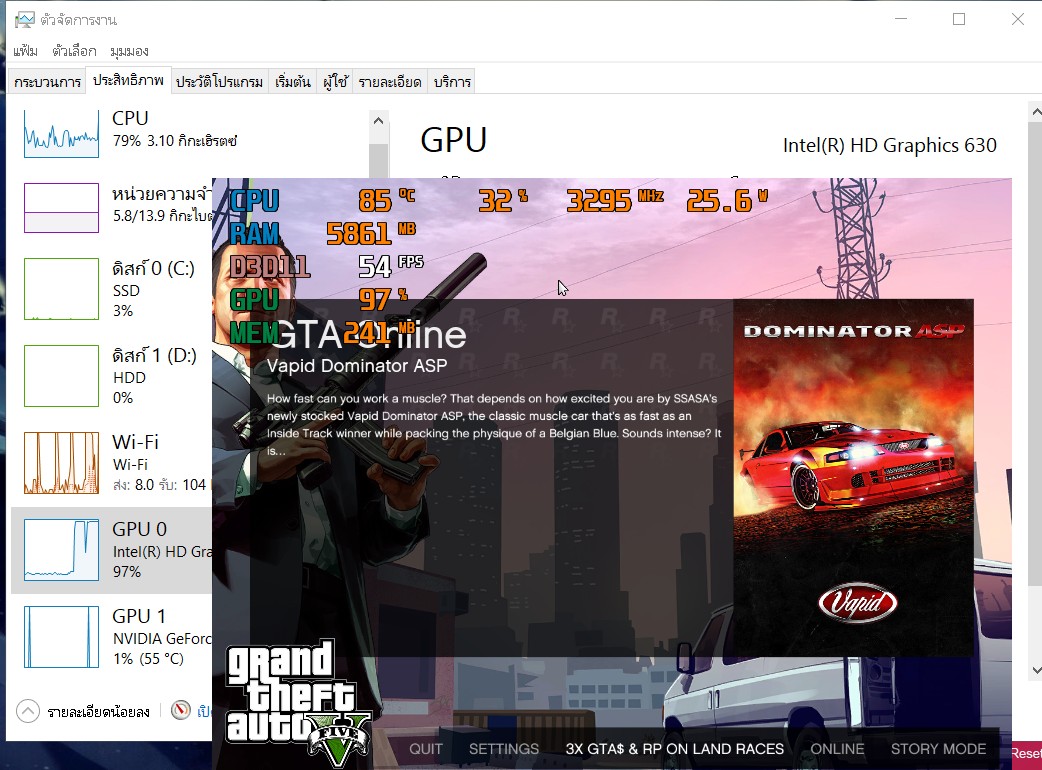This screenshot has height=770, width=1042.
Task: Maximize the Task Manager window
Action: [x=959, y=19]
